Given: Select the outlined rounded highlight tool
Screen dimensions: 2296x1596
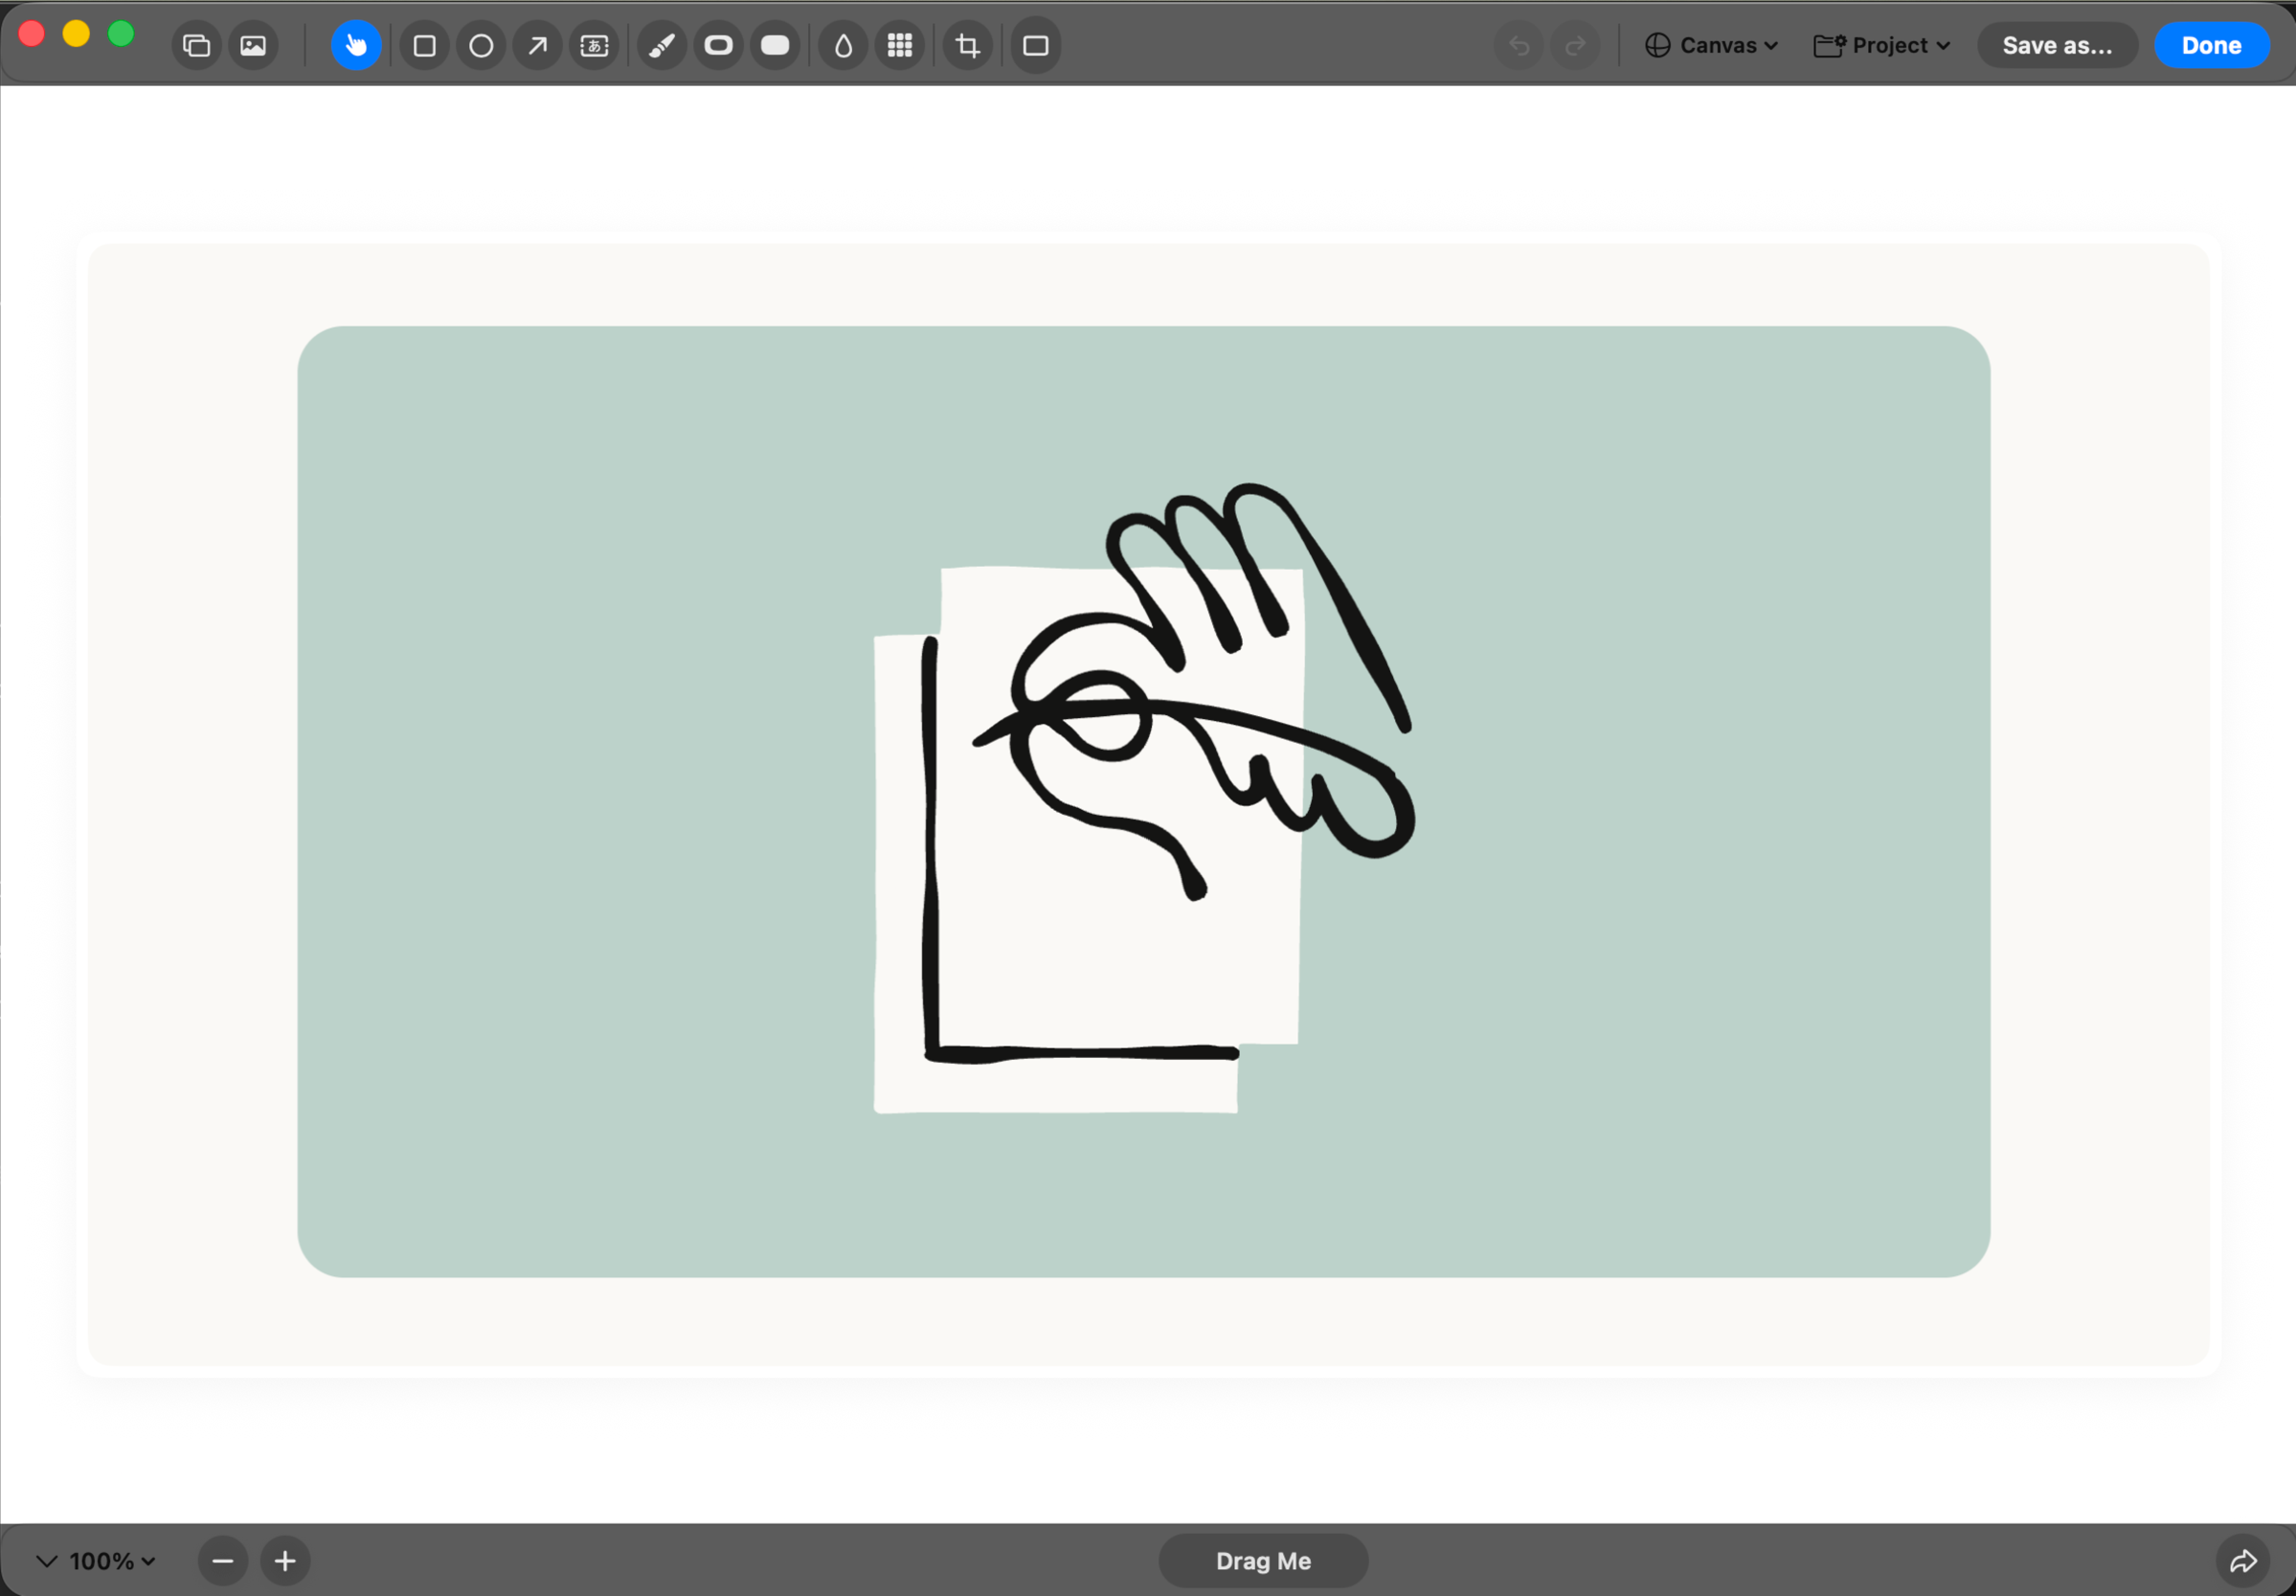Looking at the screenshot, I should 718,46.
